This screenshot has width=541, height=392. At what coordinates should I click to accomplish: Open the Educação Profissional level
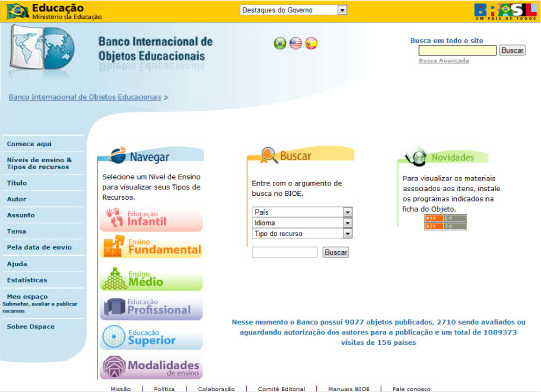coord(151,307)
